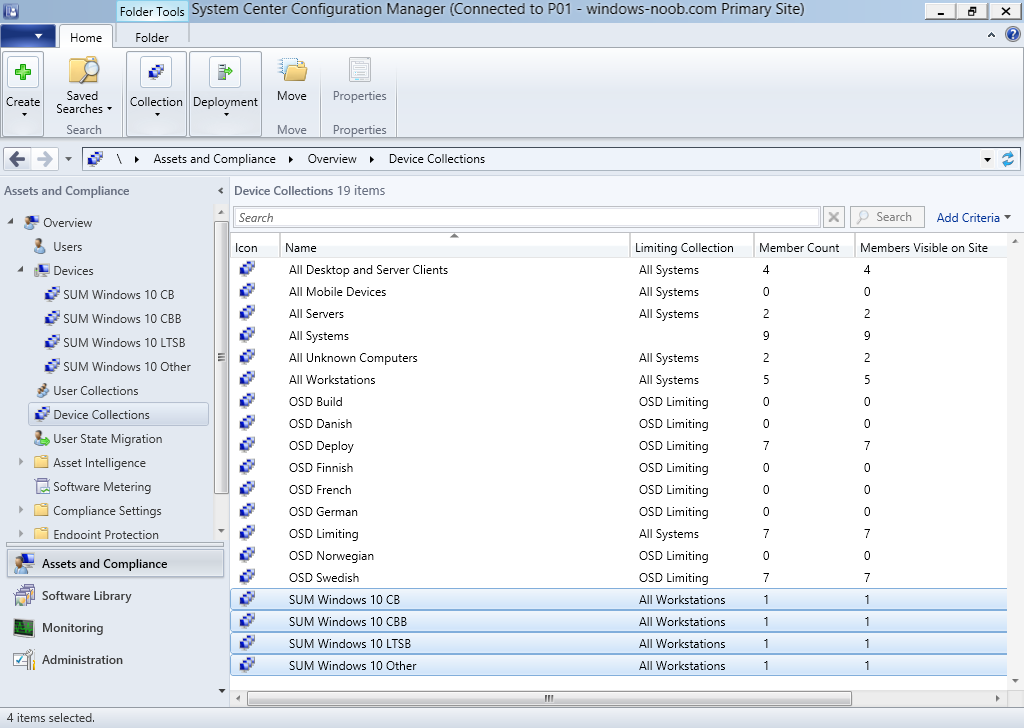Select the OSD Limiting collection row
The image size is (1024, 728).
point(618,533)
